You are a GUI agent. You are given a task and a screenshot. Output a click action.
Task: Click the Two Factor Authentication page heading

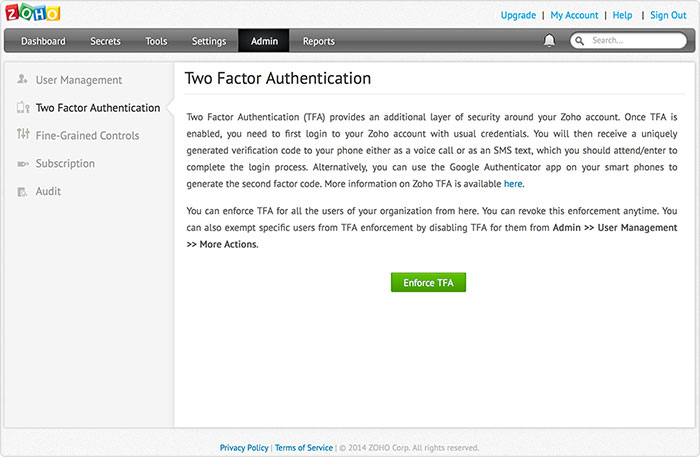278,79
